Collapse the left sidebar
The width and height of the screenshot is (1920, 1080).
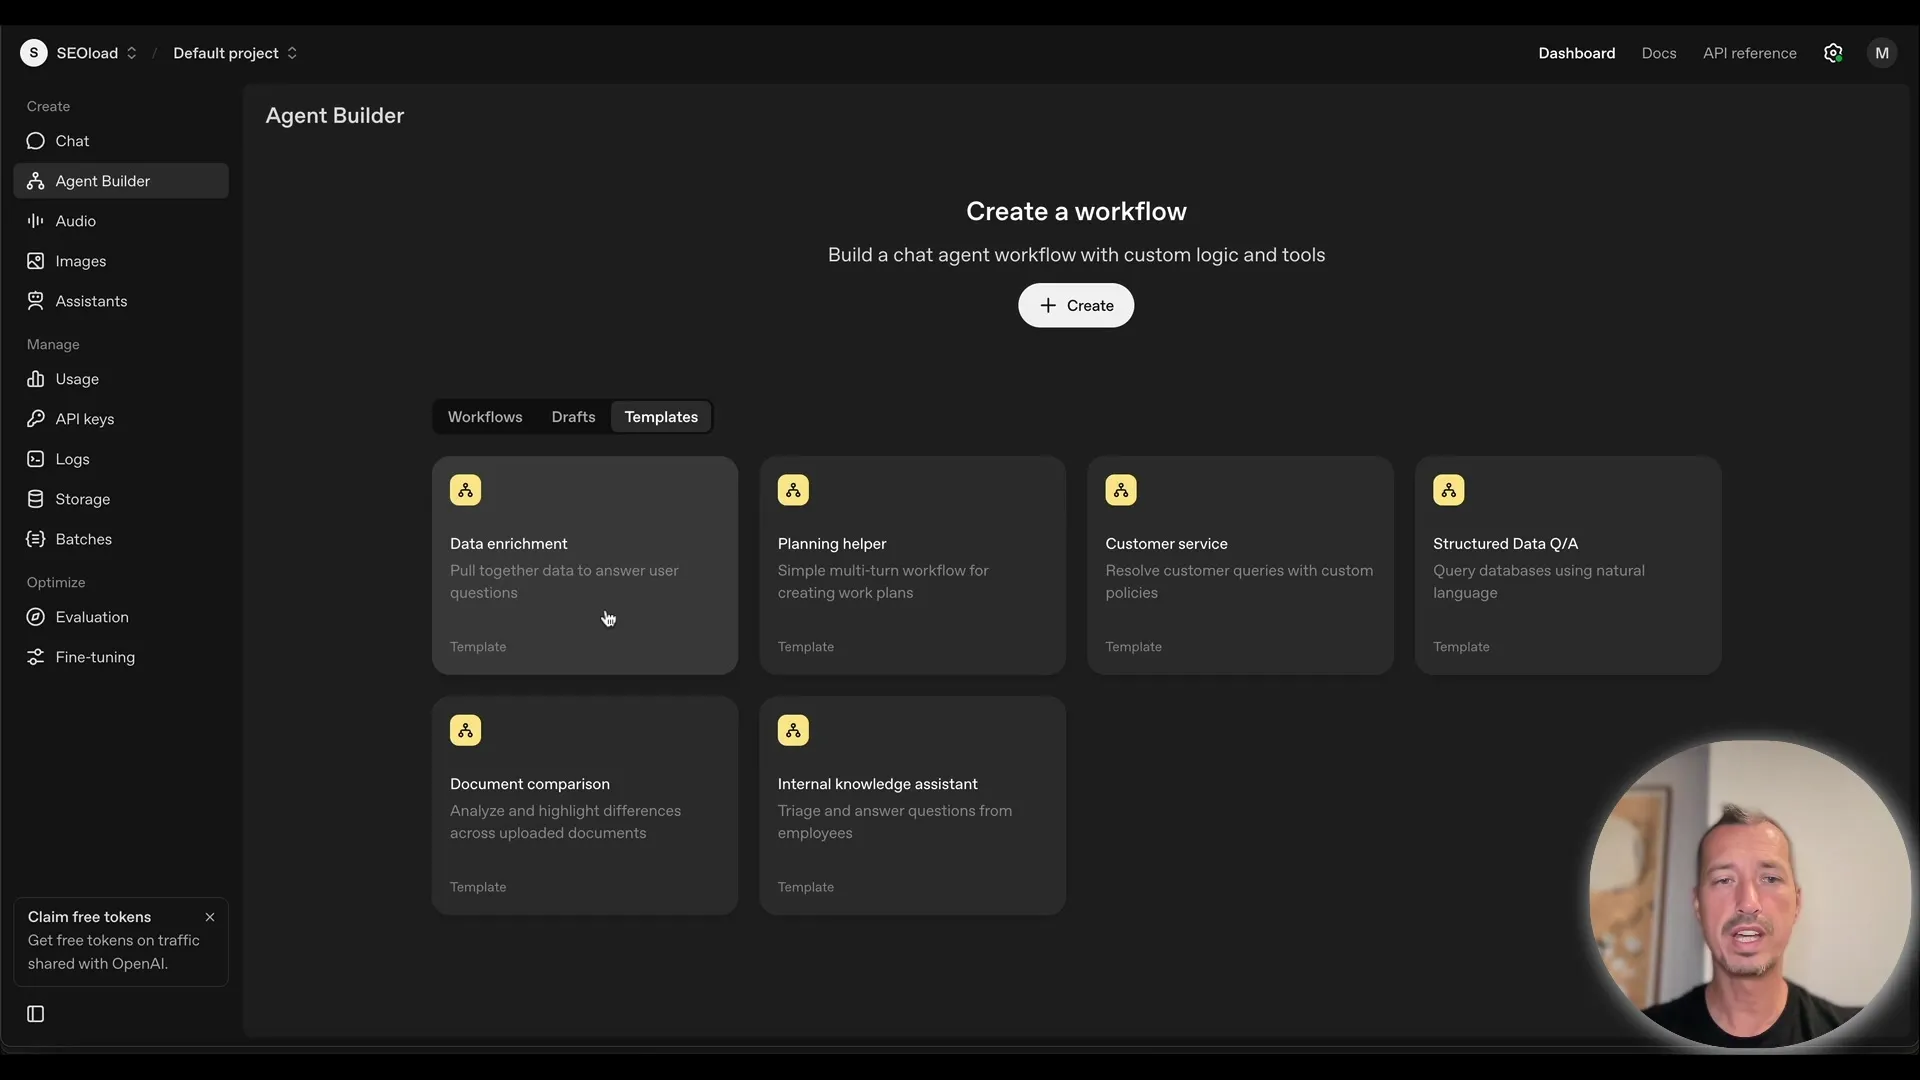click(35, 1014)
